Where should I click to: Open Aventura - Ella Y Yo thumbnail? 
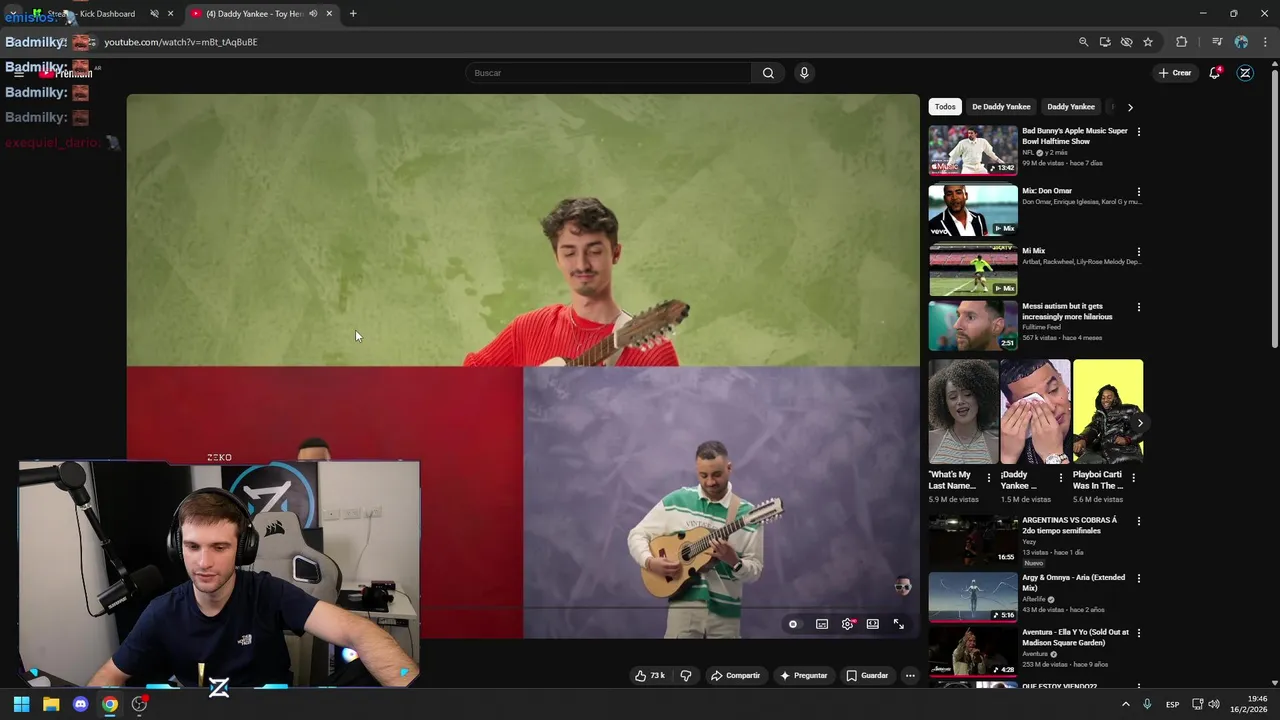973,652
